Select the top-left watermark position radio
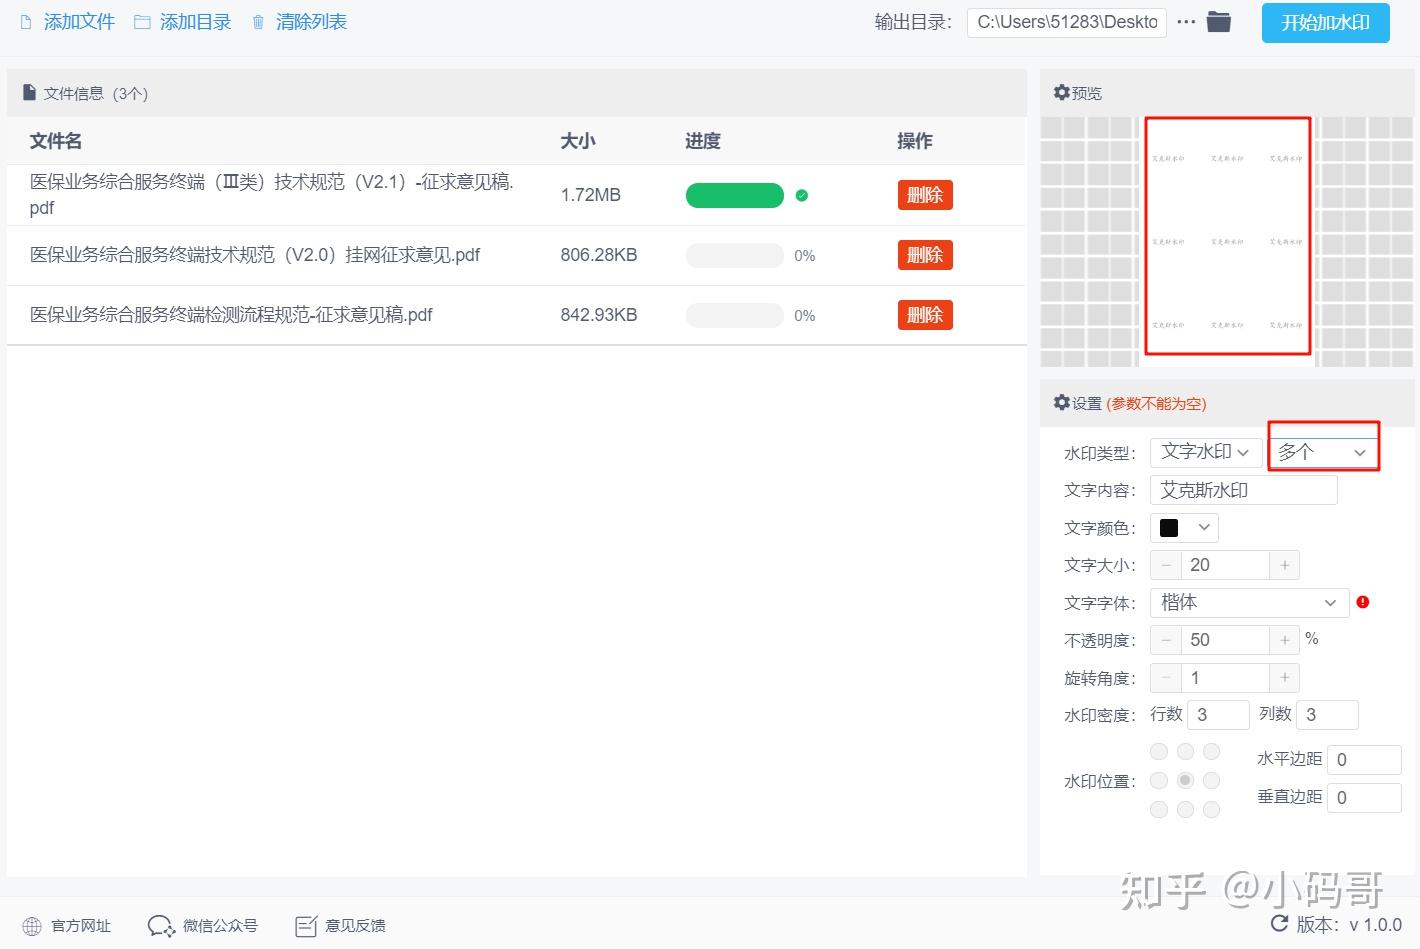Image resolution: width=1420 pixels, height=949 pixels. [1159, 751]
